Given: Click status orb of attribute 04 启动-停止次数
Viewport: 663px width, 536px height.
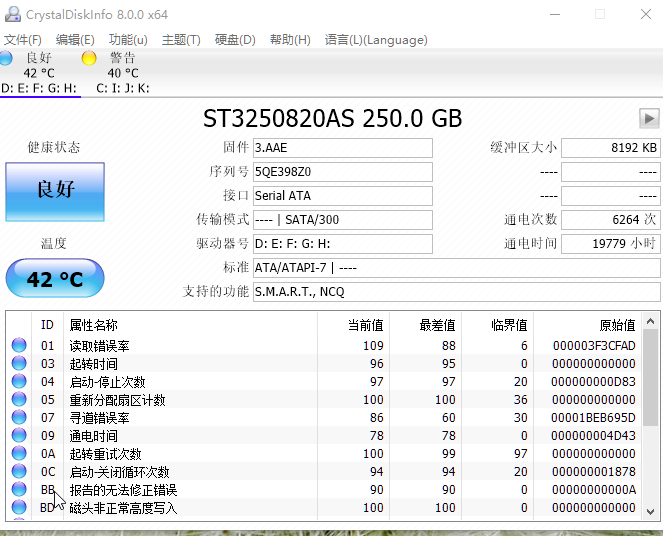Looking at the screenshot, I should click(19, 381).
